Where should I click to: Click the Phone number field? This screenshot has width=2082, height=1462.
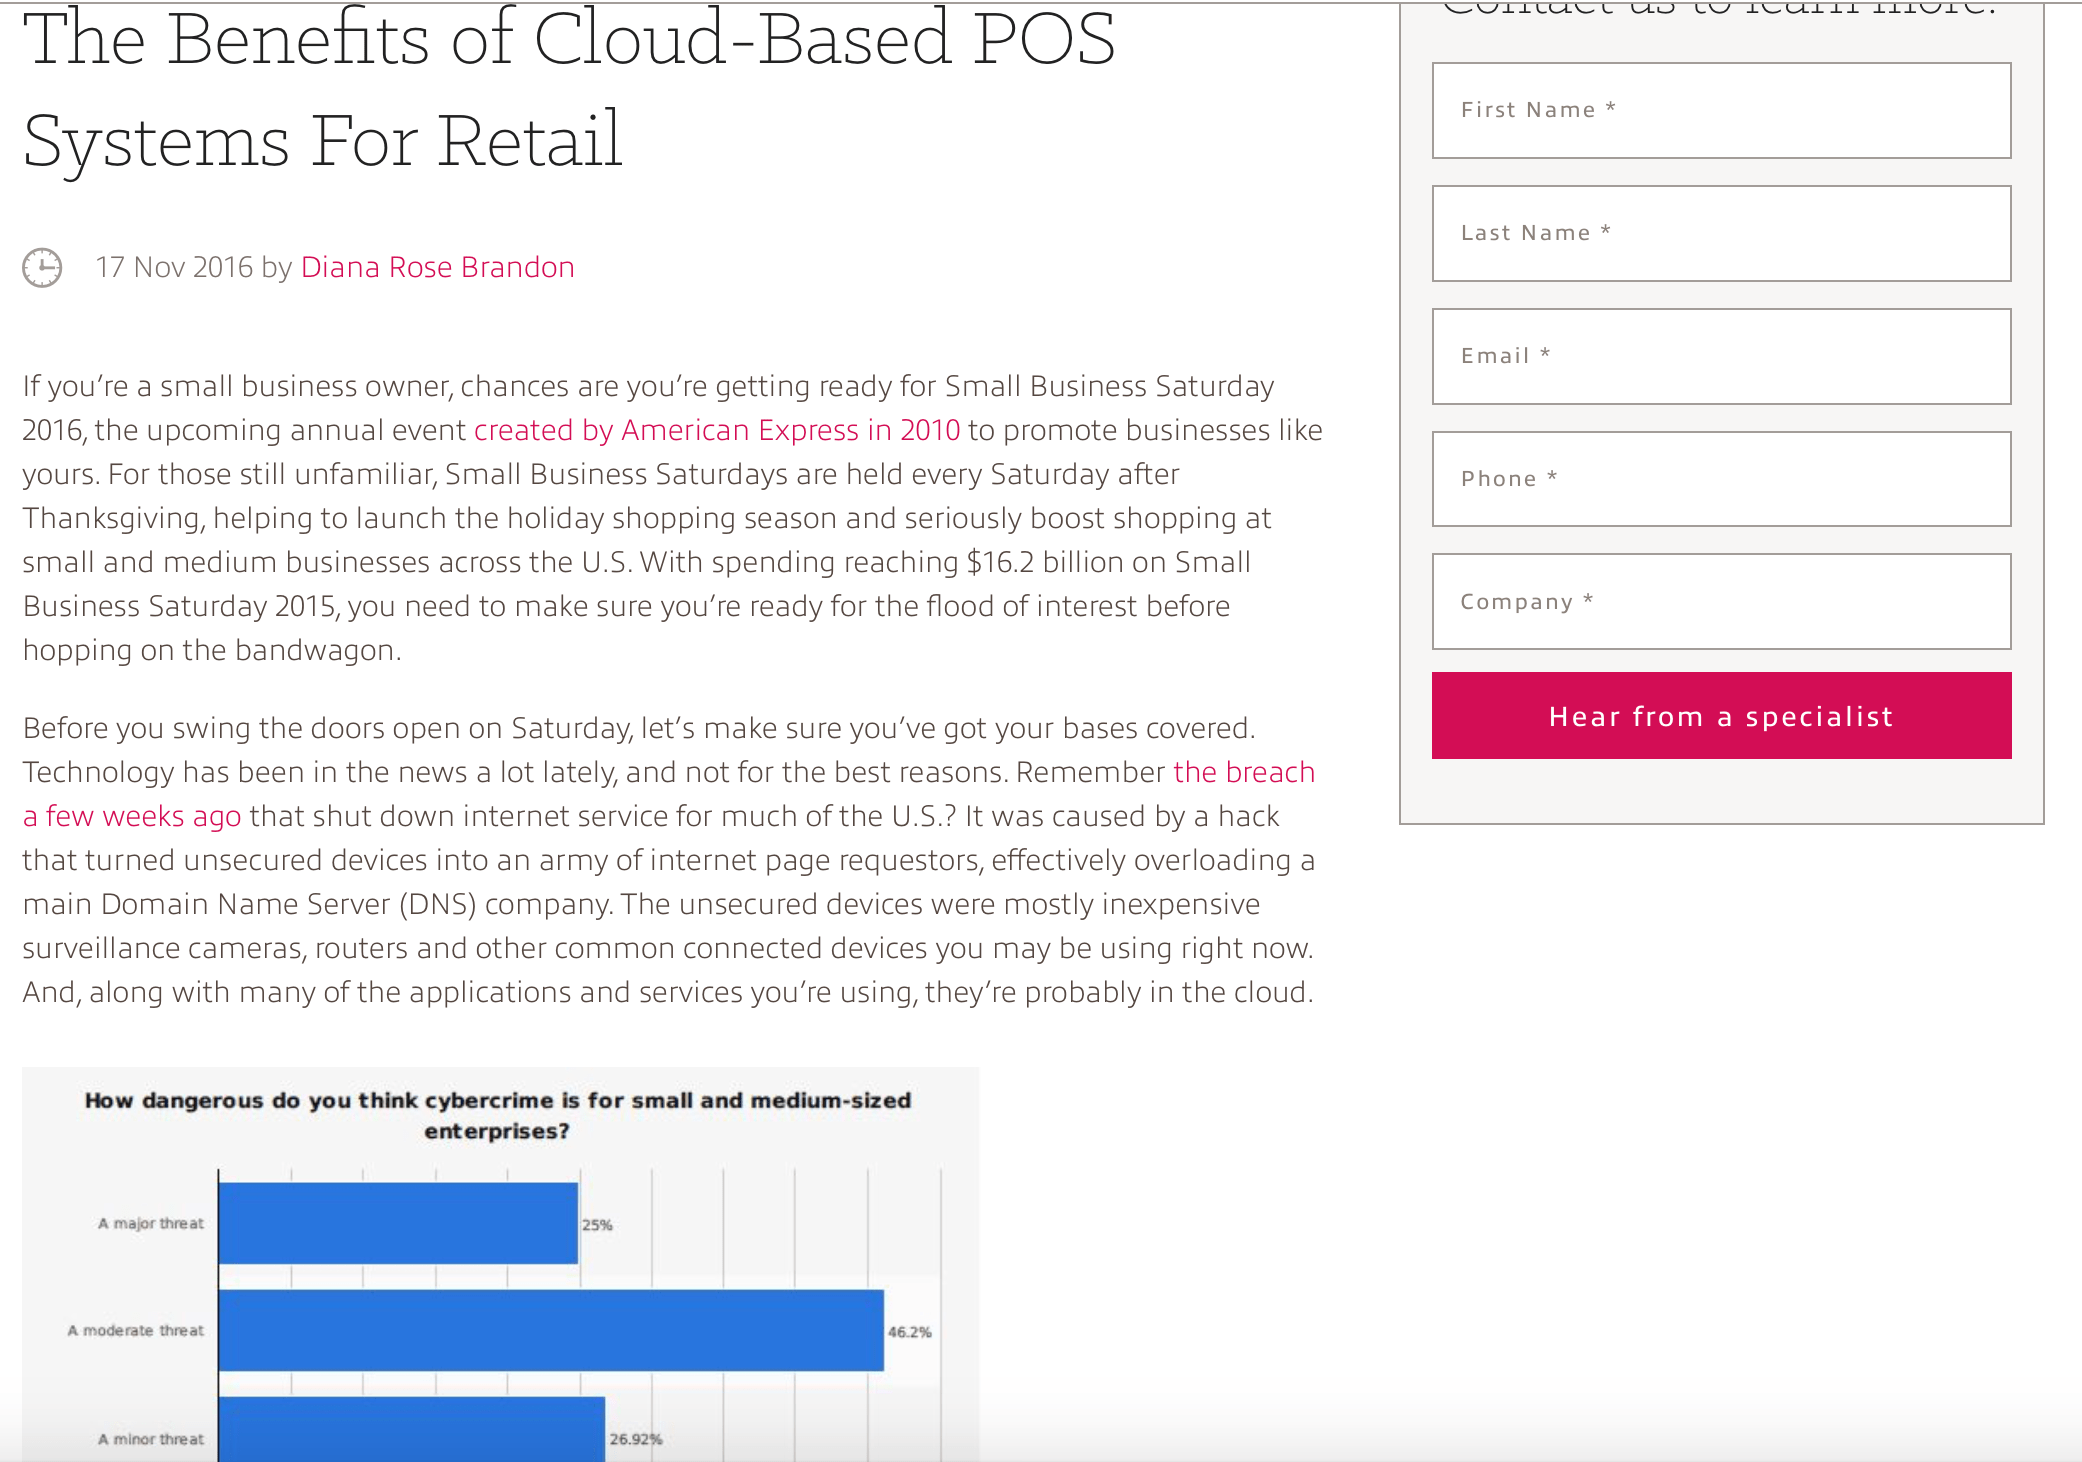click(x=1720, y=479)
